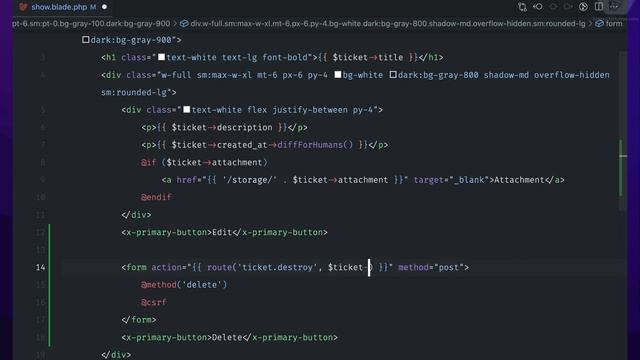Click 'overflow-hidden' class text
Screen dimensions: 640x360
click(x=572, y=75)
